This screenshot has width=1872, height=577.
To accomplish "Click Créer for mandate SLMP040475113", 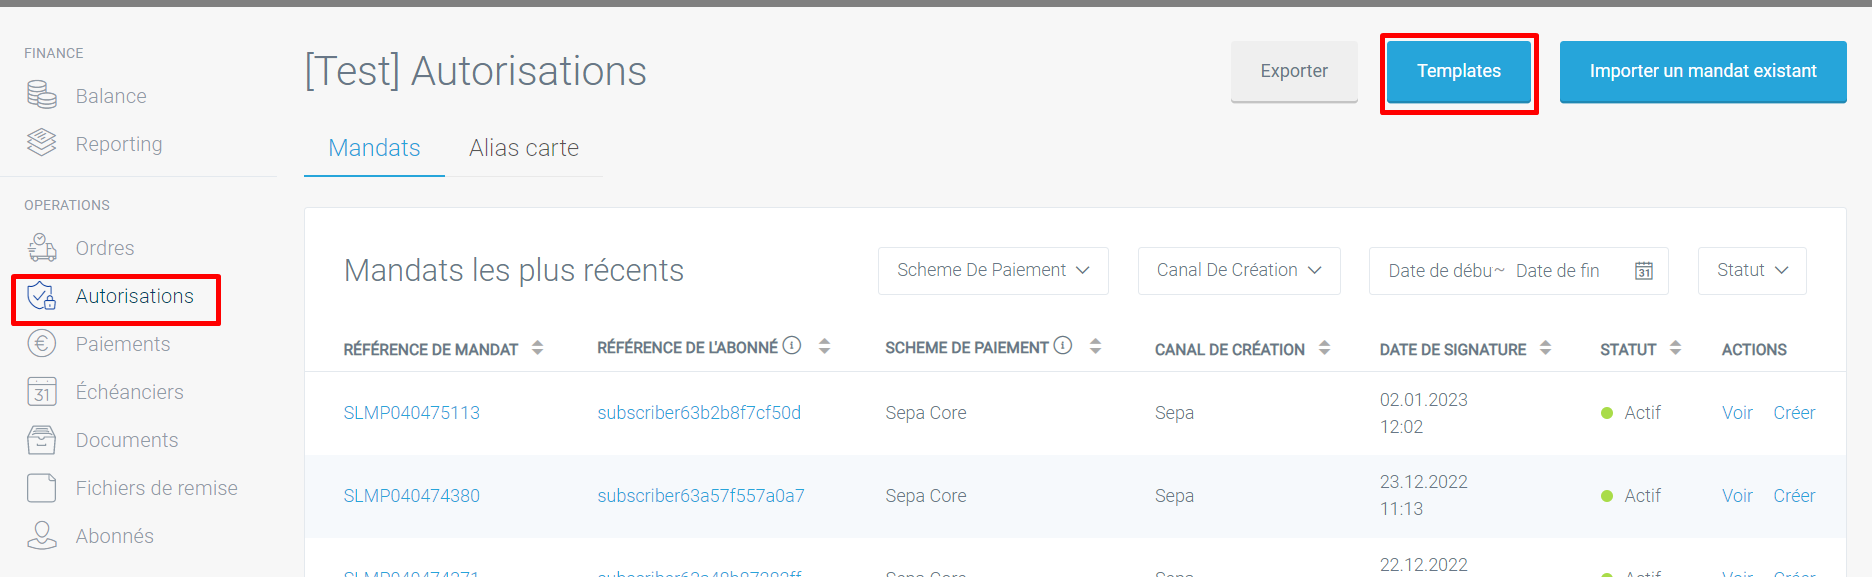I will [1794, 413].
